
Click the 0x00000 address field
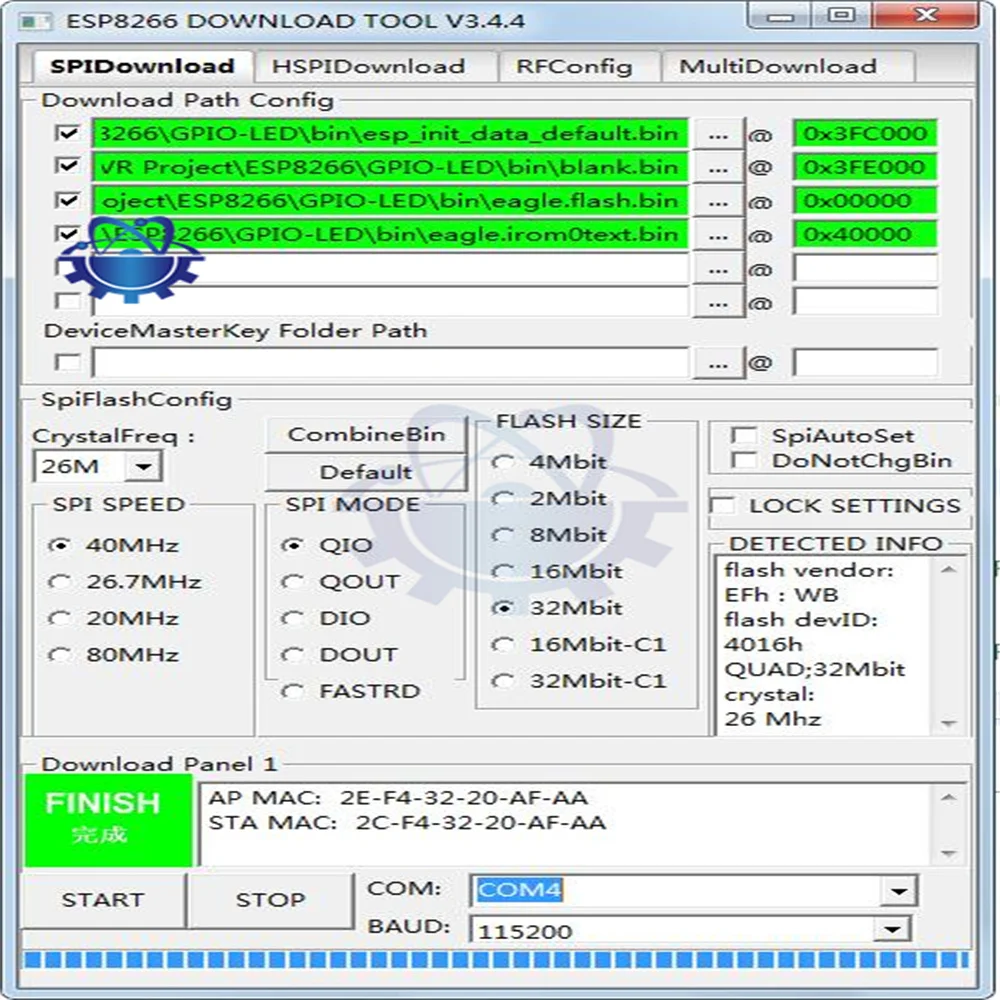(x=865, y=201)
